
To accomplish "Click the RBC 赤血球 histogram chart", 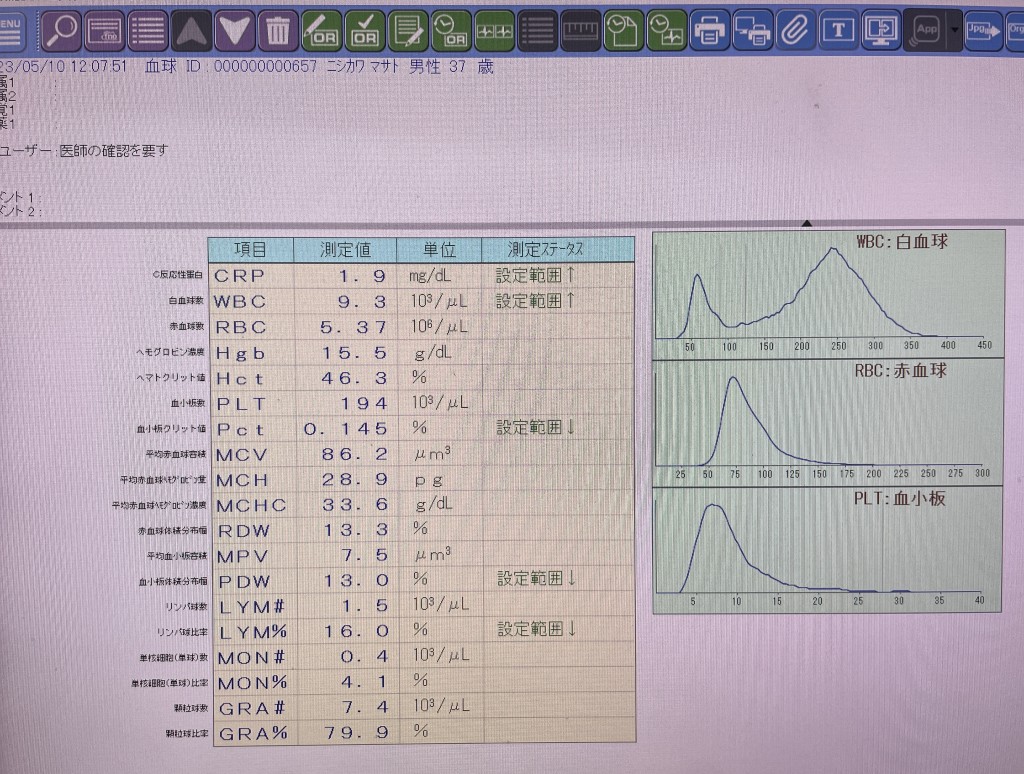I will (x=828, y=421).
